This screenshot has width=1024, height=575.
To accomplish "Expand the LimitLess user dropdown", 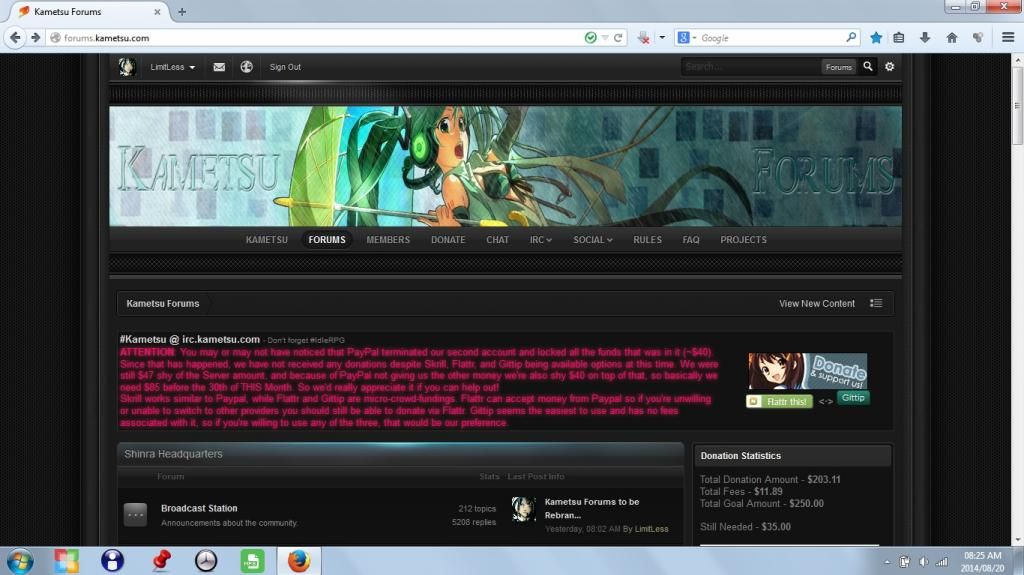I will [x=172, y=67].
